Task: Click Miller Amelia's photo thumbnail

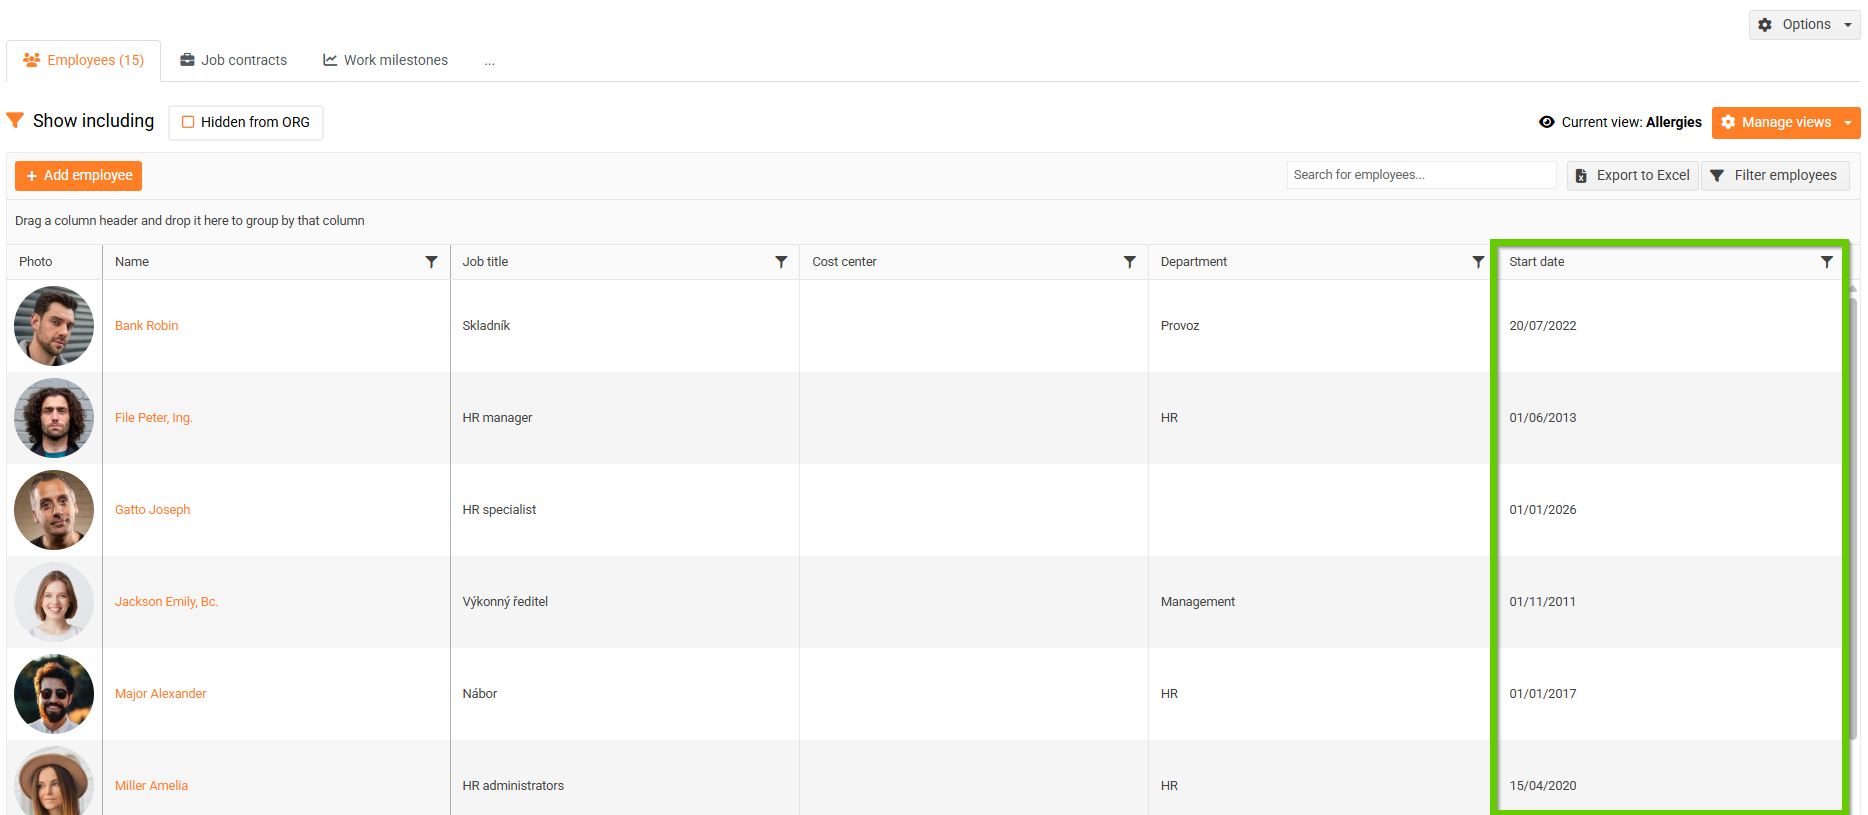Action: click(x=54, y=781)
